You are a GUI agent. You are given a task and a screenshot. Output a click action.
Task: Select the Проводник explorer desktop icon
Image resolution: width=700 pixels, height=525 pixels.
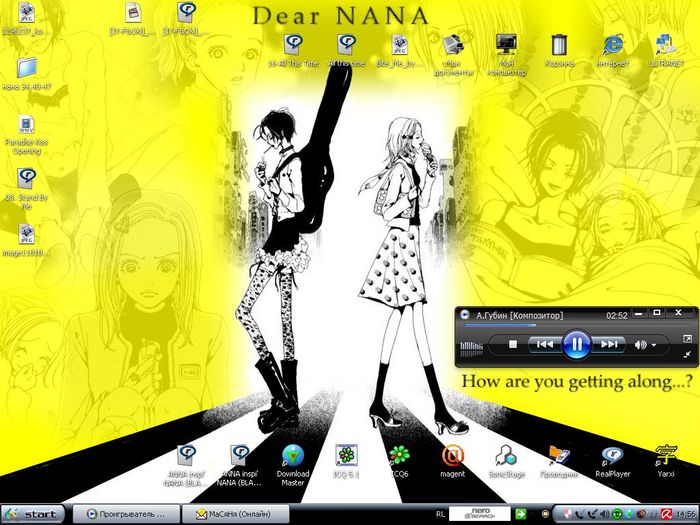click(x=559, y=461)
